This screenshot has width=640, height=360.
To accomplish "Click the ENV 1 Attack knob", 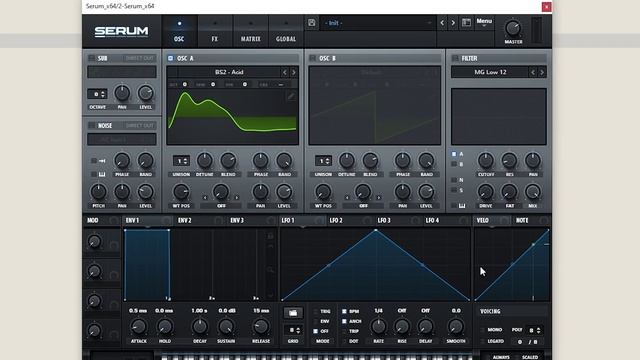I will [138, 327].
